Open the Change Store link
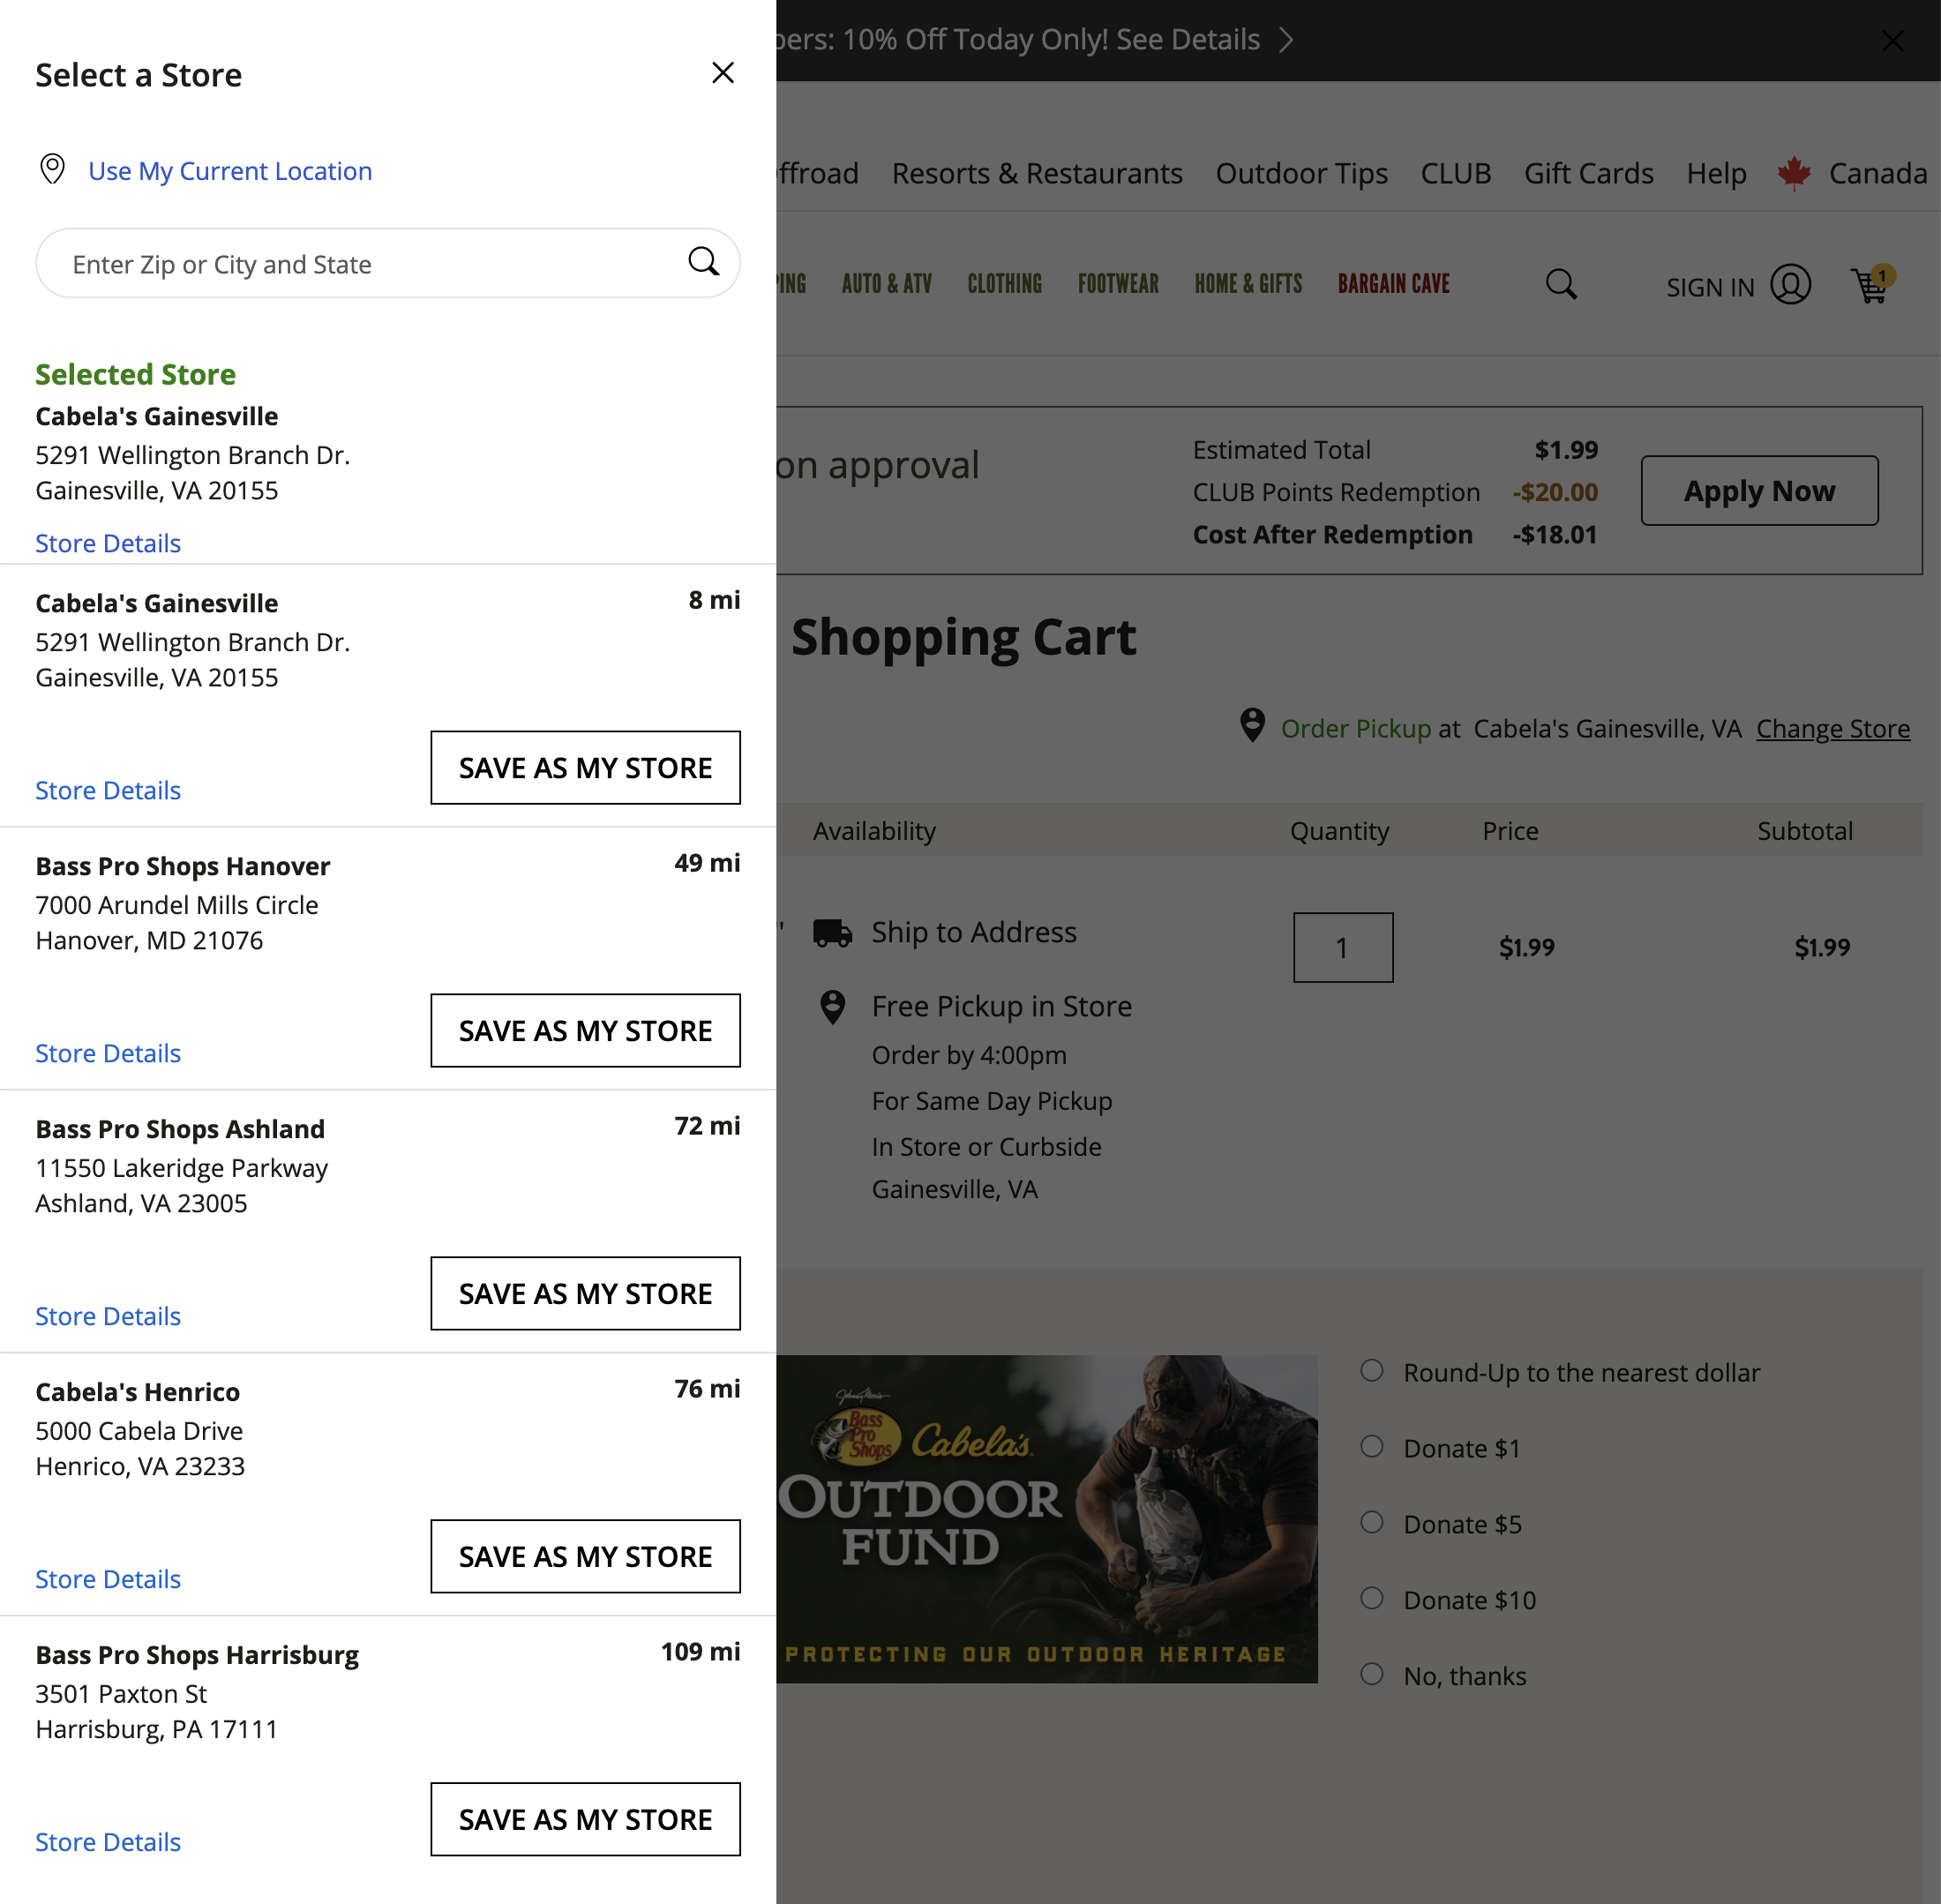Image resolution: width=1941 pixels, height=1904 pixels. click(1833, 728)
